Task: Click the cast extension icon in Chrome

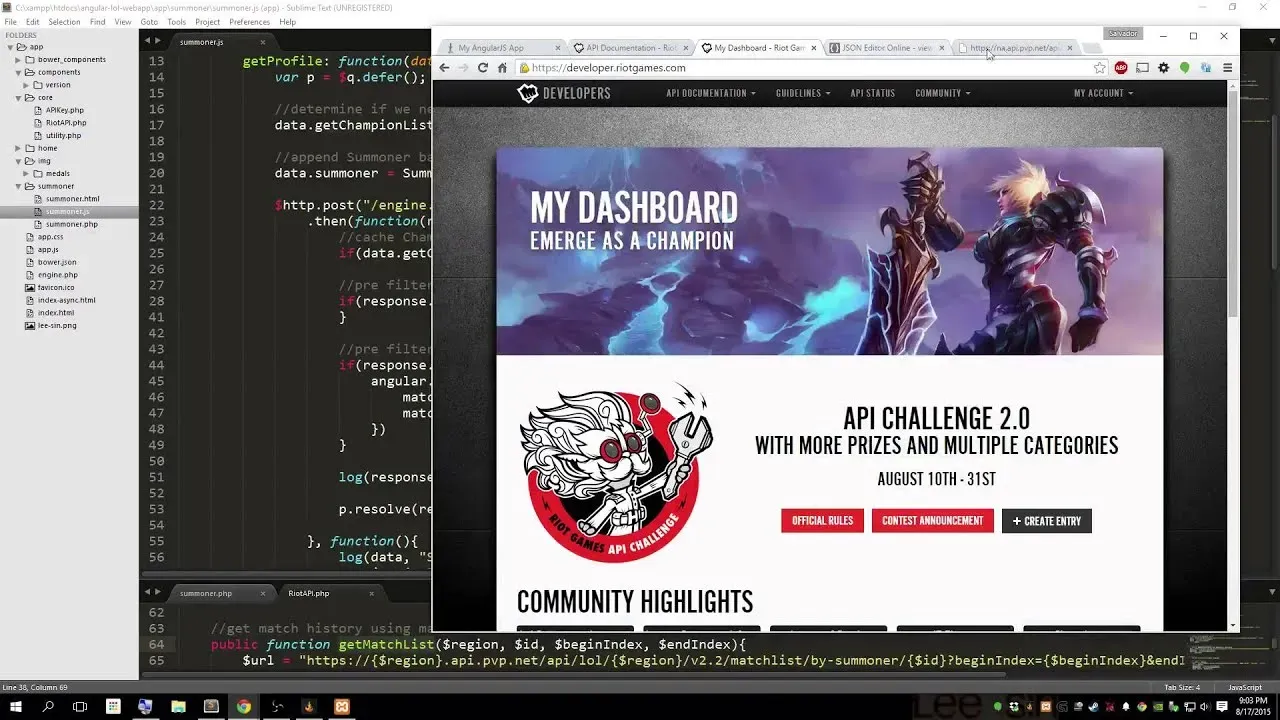Action: [x=1142, y=68]
